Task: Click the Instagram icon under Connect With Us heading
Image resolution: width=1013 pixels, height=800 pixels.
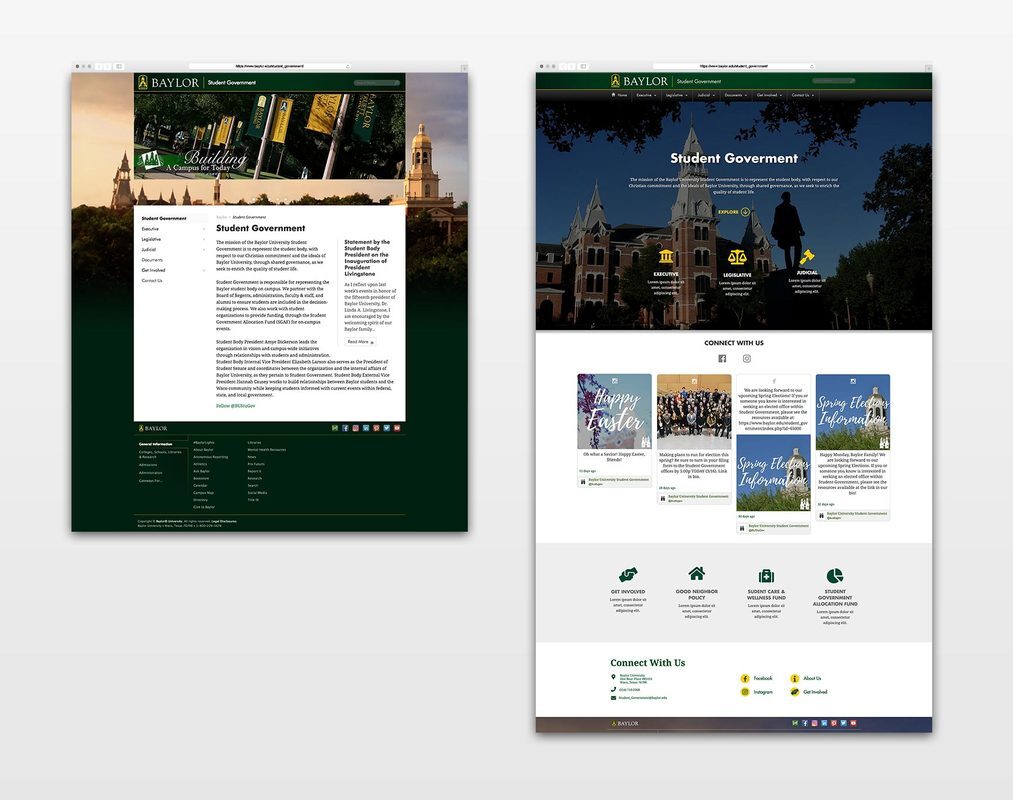Action: pyautogui.click(x=746, y=358)
